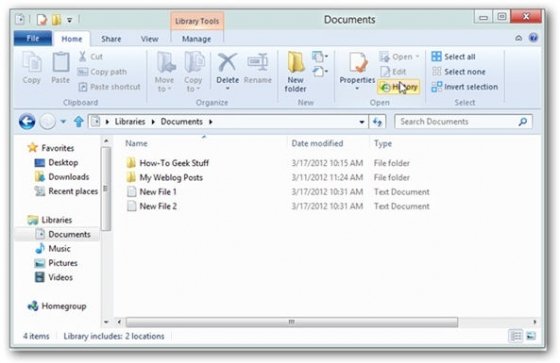This screenshot has width=560, height=363.
Task: Go up one level with Up arrow
Action: click(x=79, y=122)
